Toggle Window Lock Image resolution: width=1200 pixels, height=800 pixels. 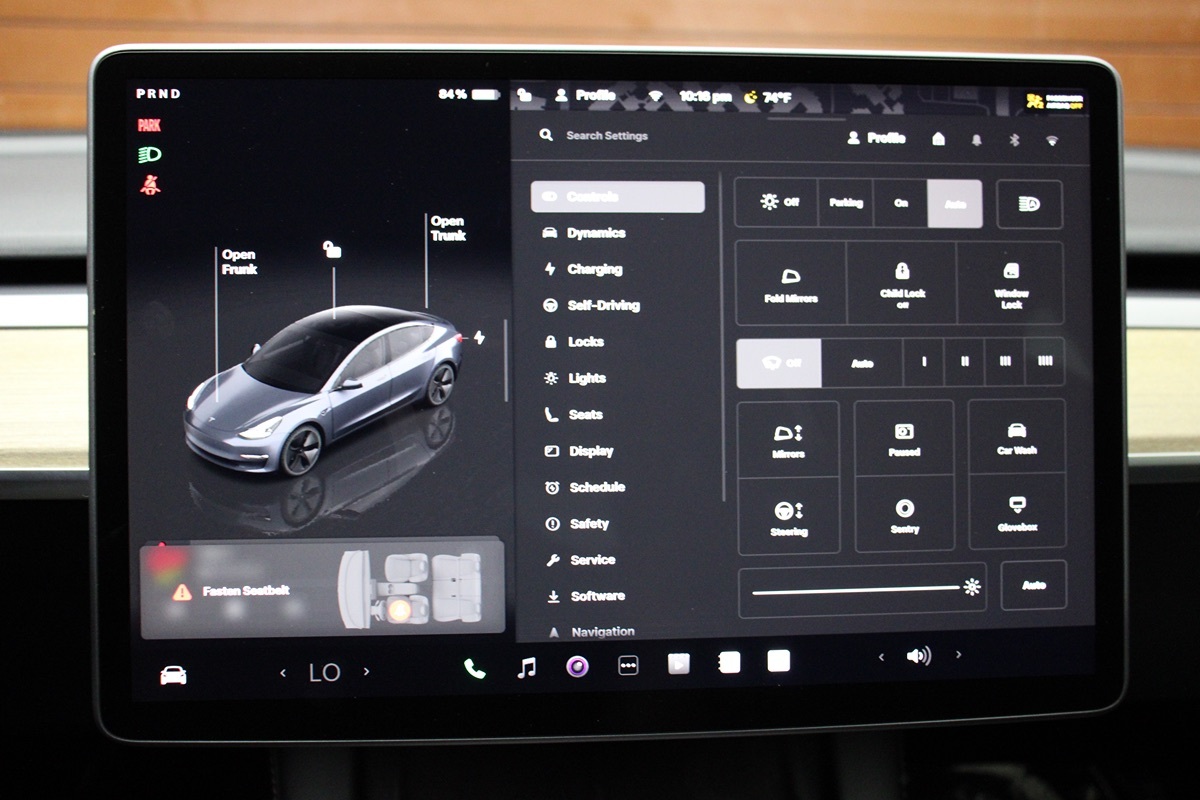coord(1011,283)
